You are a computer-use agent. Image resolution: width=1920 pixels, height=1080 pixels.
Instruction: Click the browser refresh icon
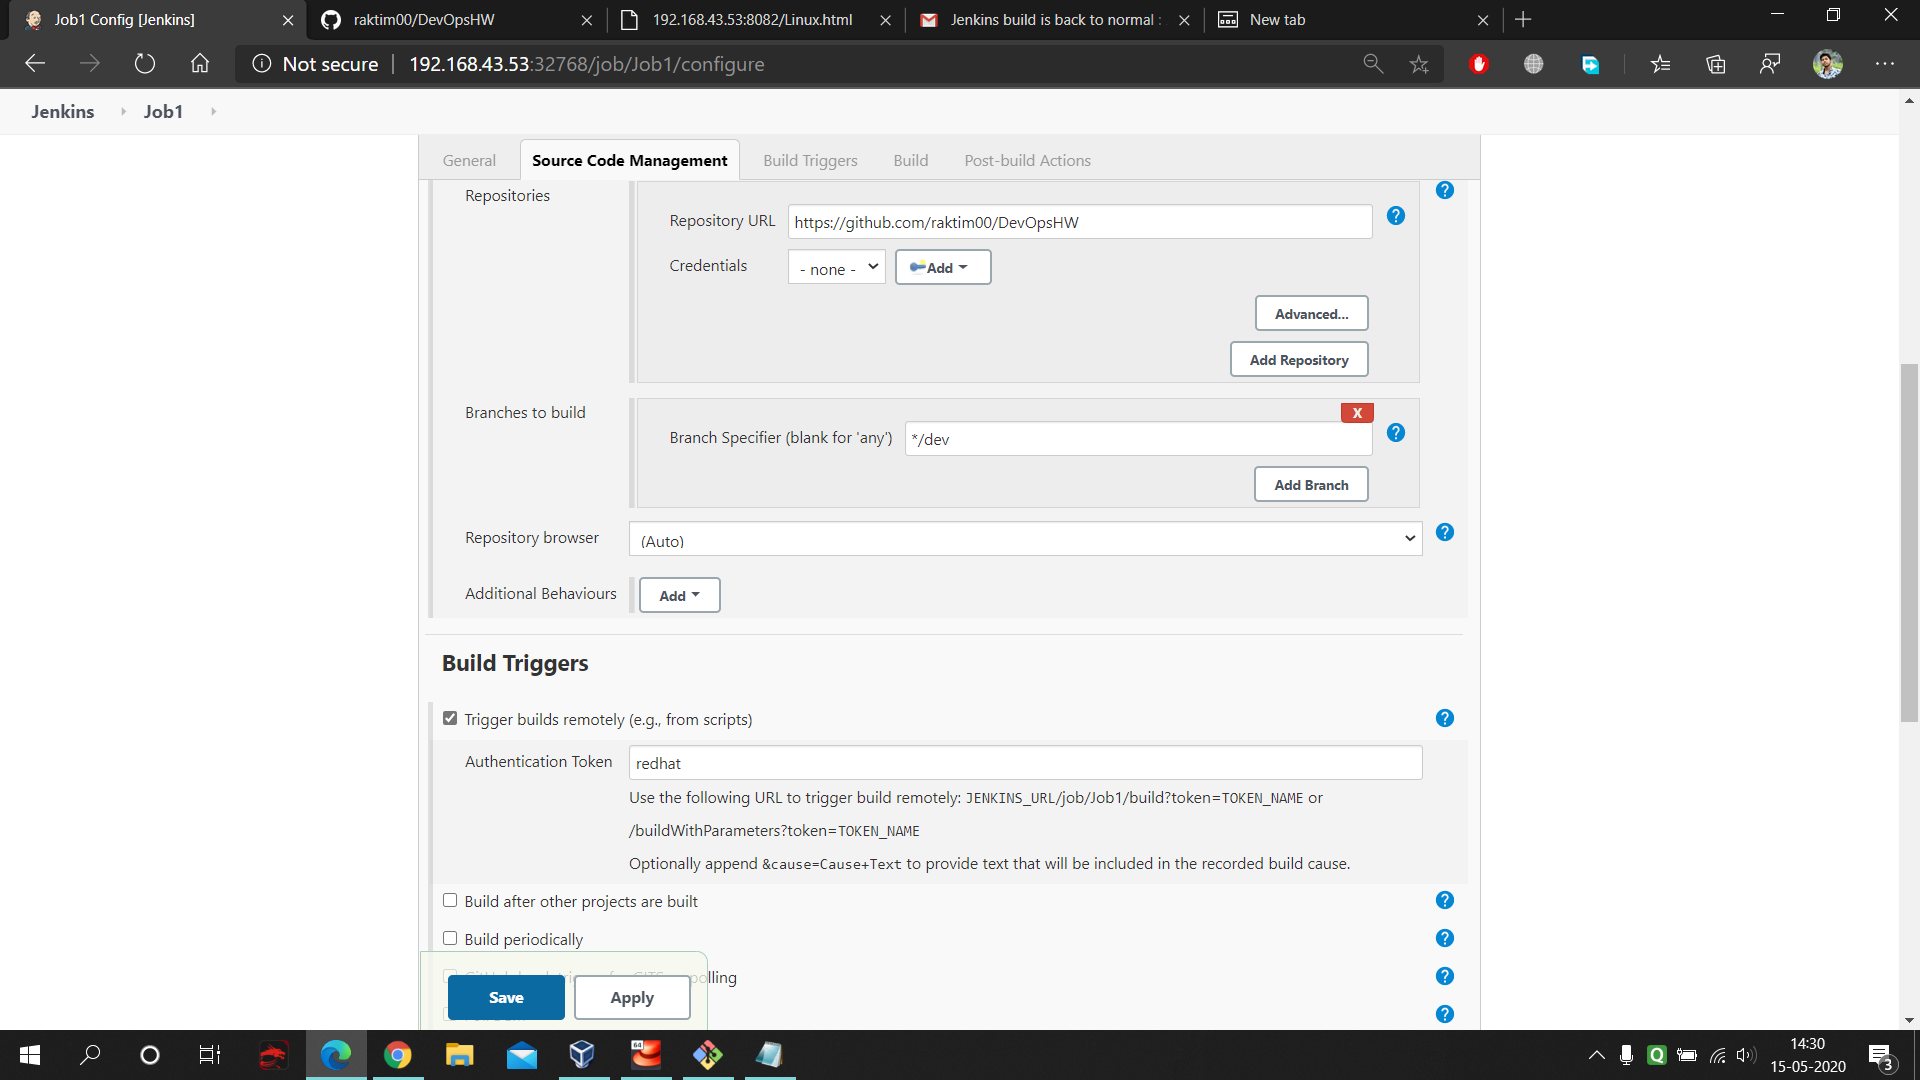(145, 64)
